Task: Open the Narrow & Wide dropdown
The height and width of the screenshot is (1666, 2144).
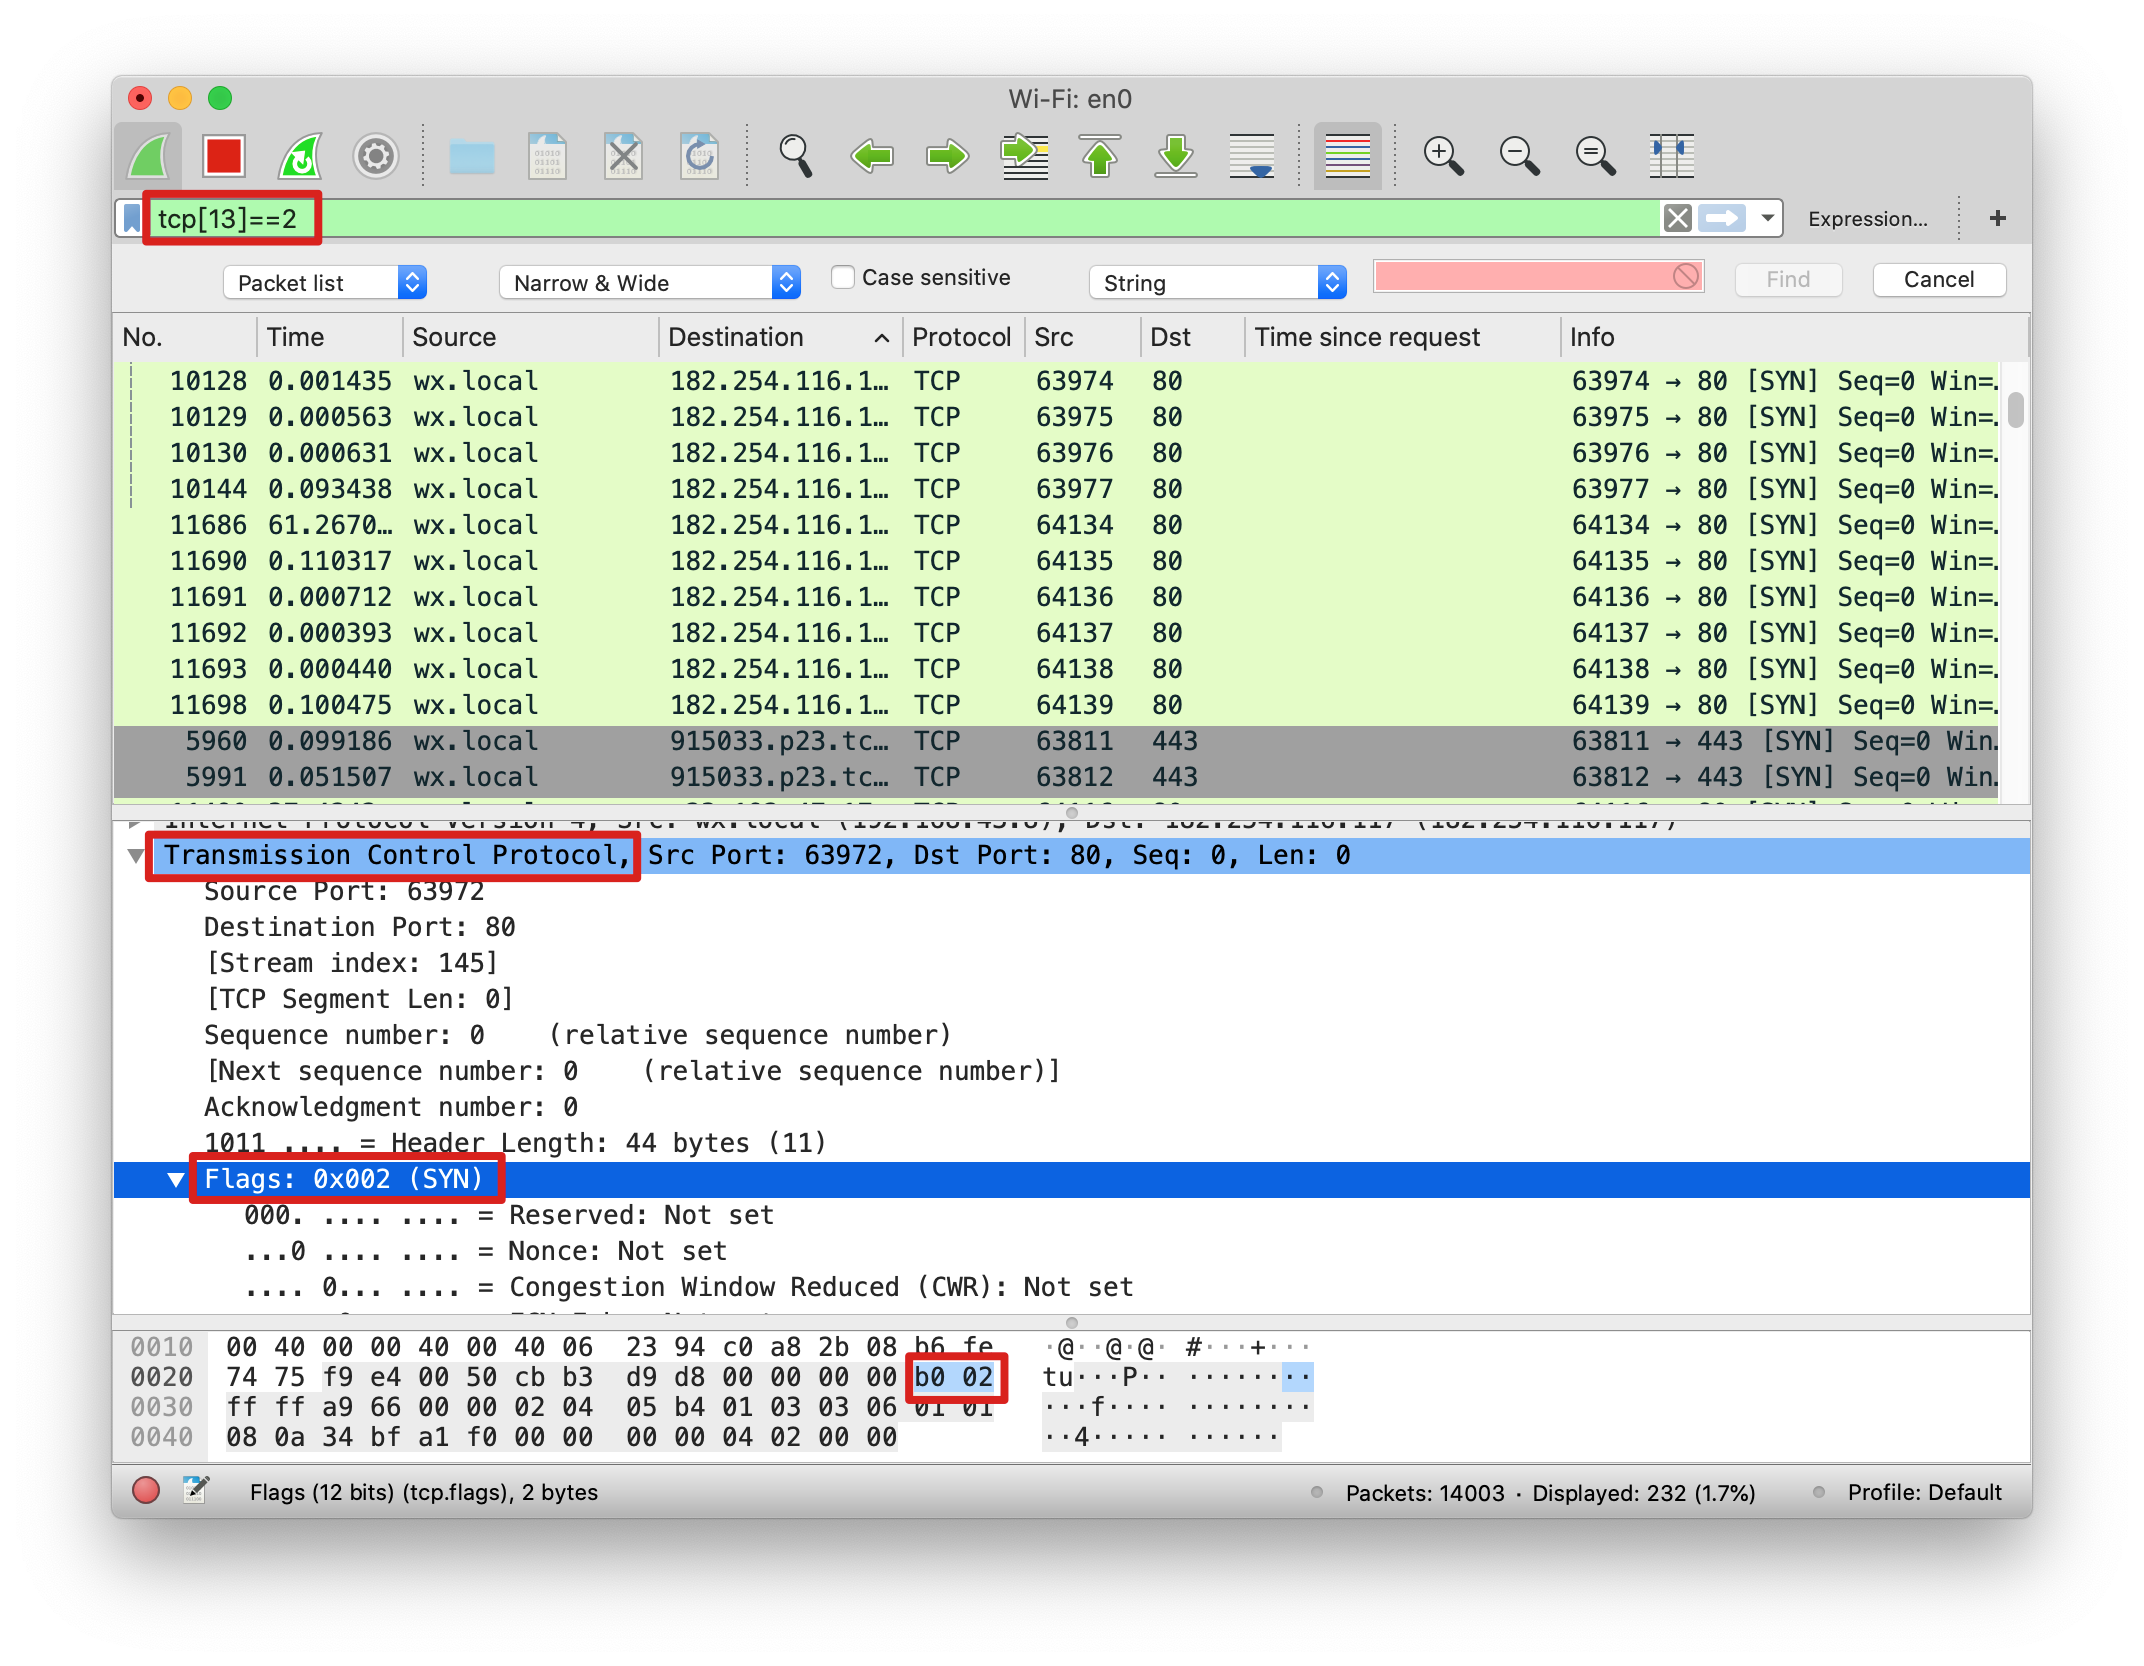Action: (650, 283)
